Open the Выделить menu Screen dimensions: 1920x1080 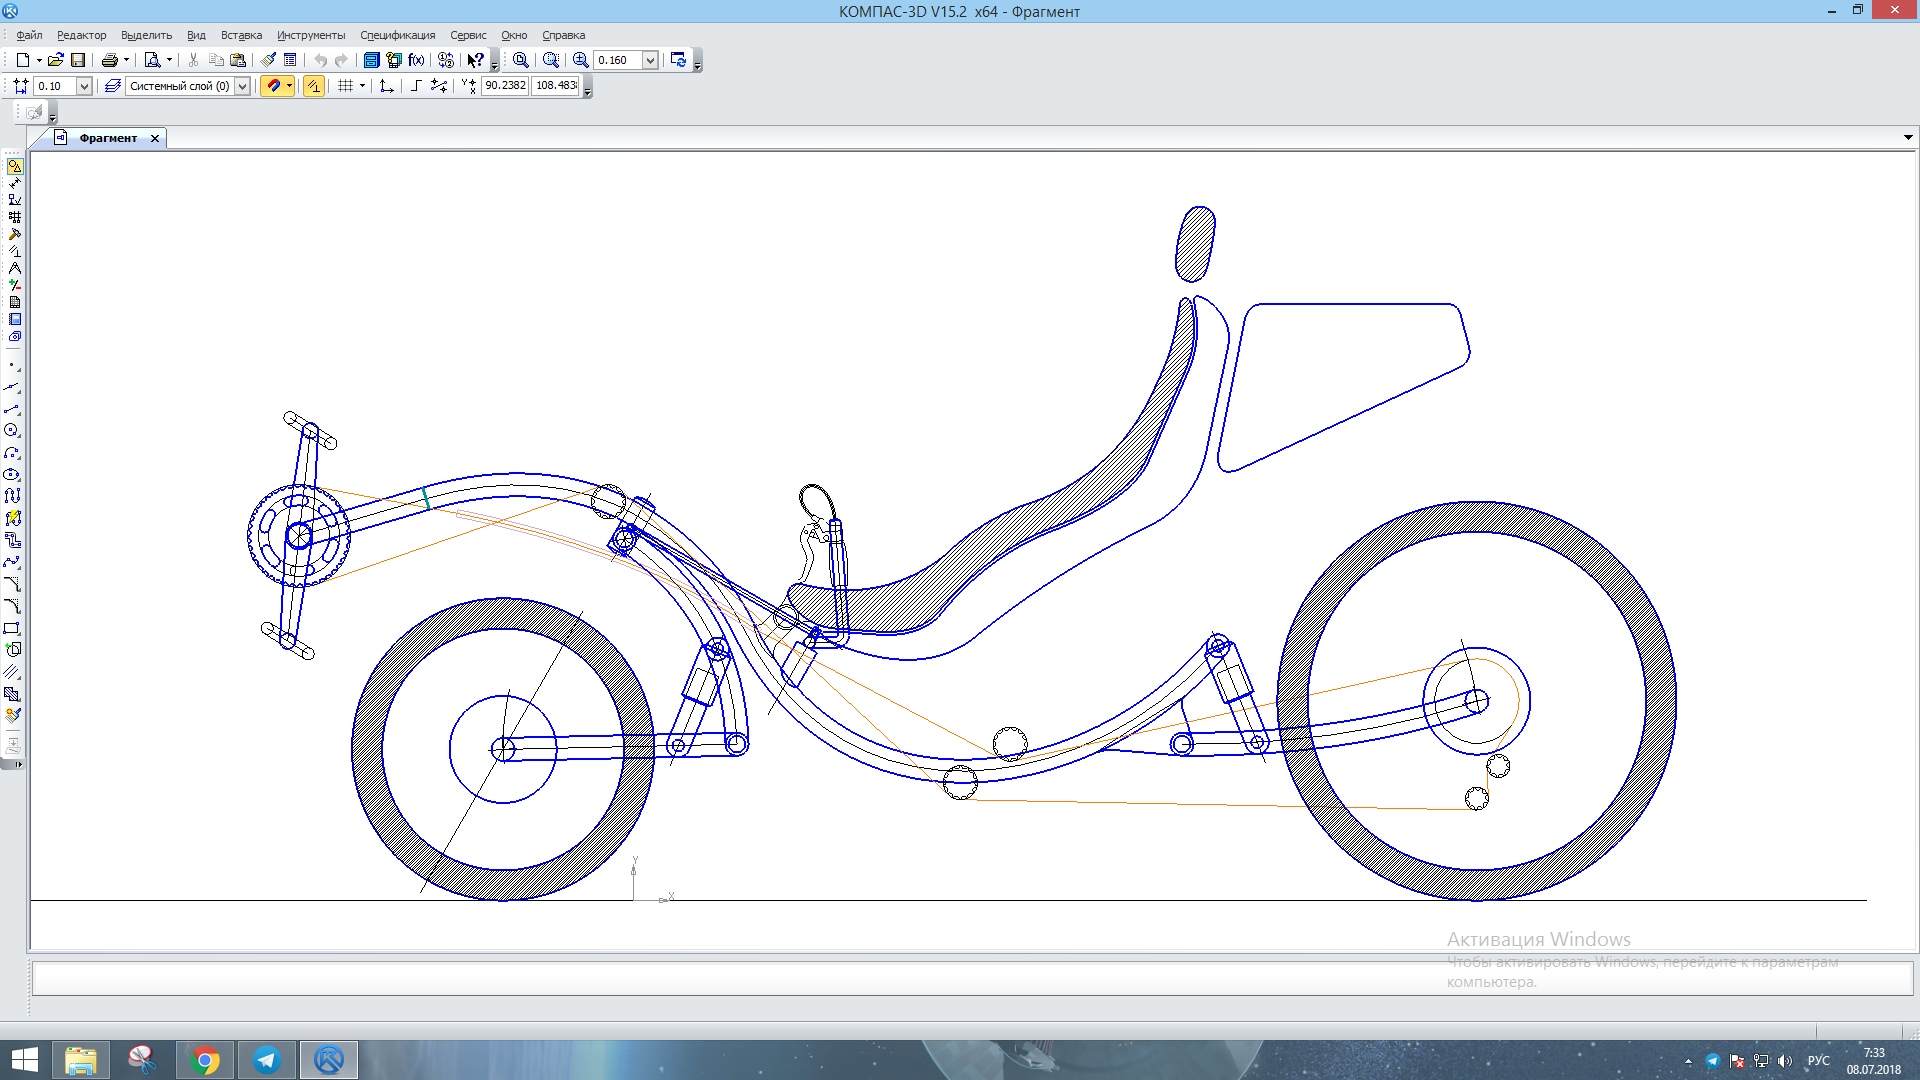click(x=146, y=35)
